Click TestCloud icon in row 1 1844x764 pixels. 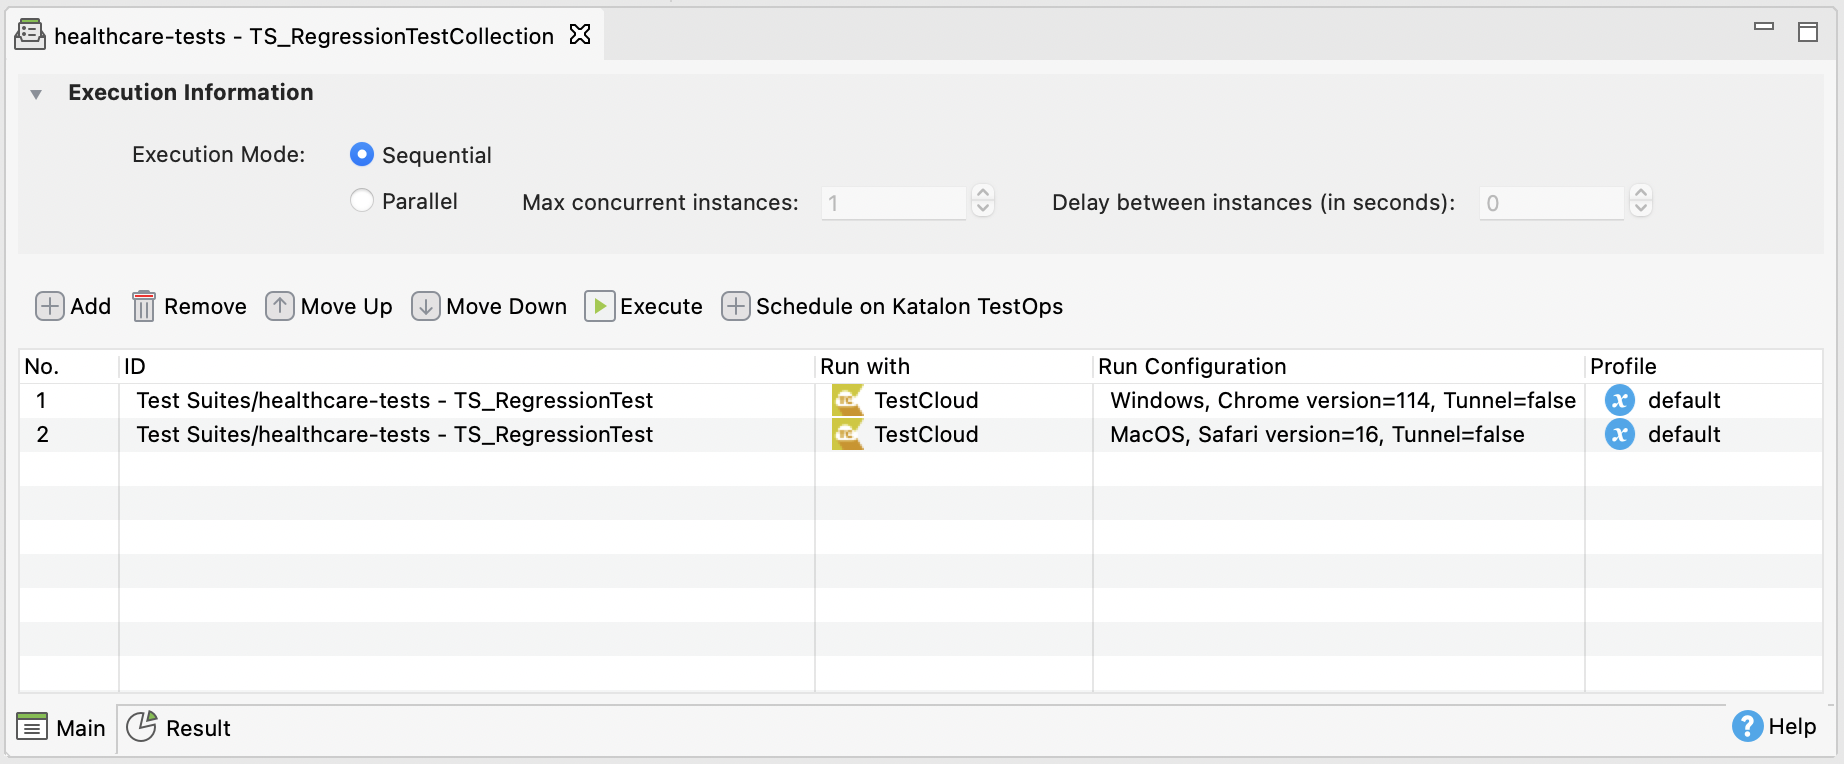click(847, 400)
